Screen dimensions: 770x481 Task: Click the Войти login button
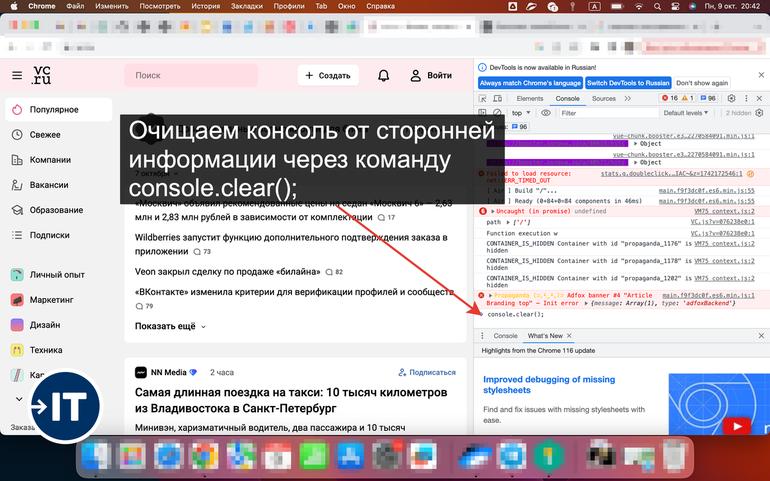pyautogui.click(x=431, y=75)
